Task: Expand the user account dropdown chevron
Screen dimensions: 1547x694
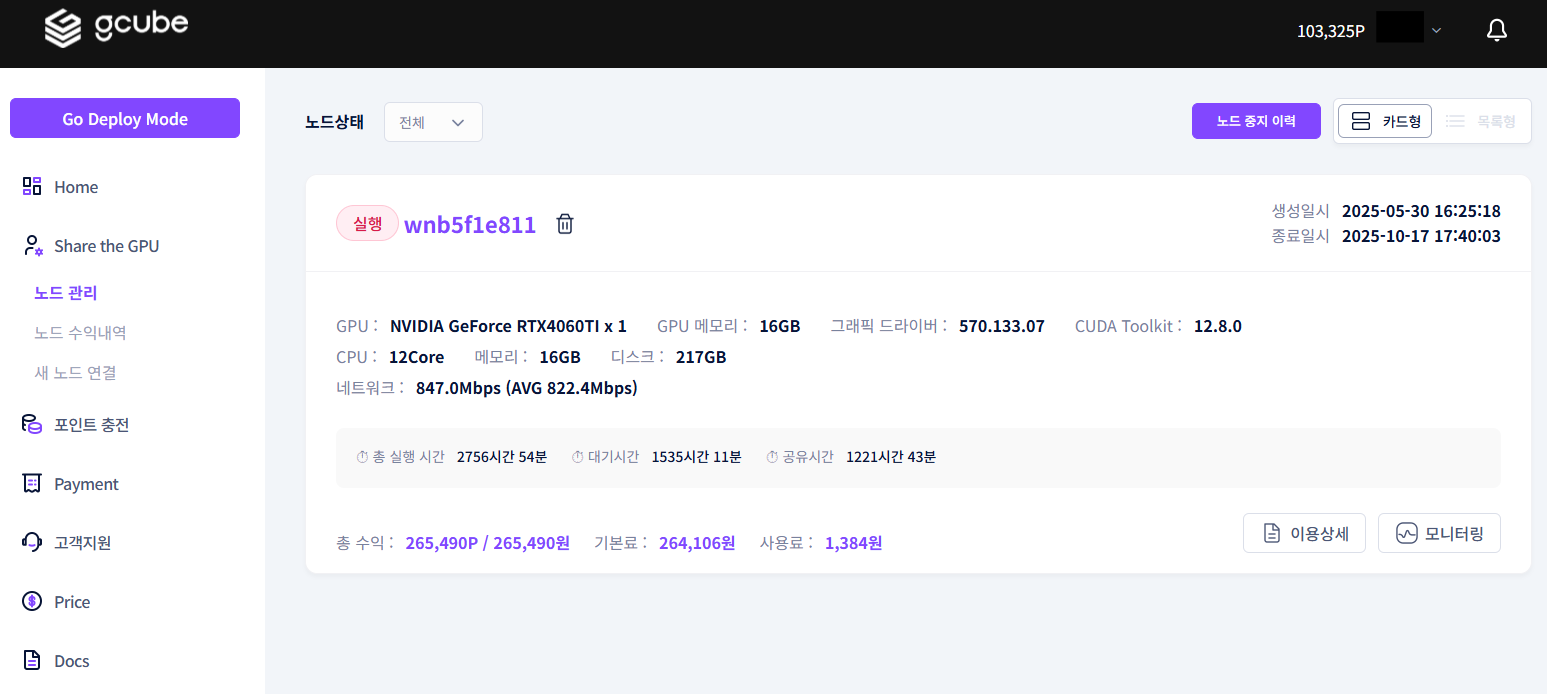Action: tap(1436, 31)
